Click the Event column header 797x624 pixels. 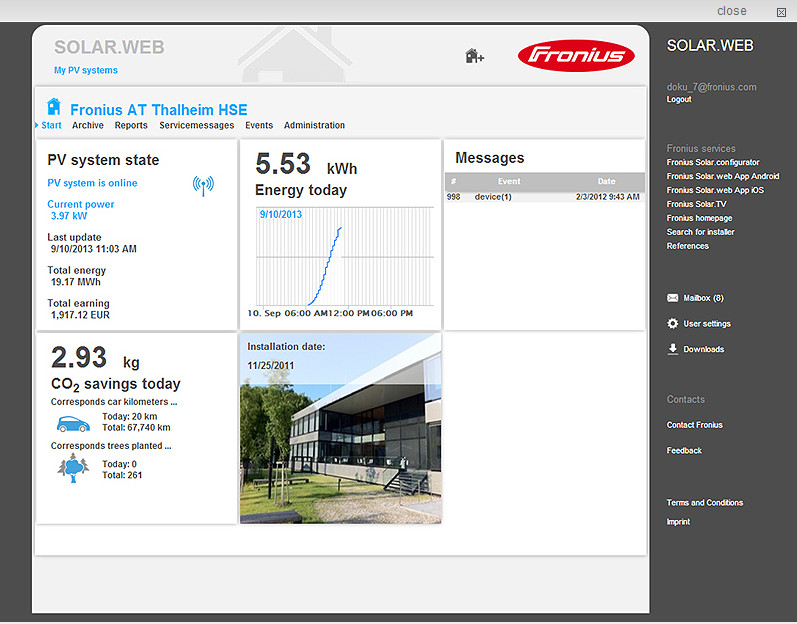point(509,181)
